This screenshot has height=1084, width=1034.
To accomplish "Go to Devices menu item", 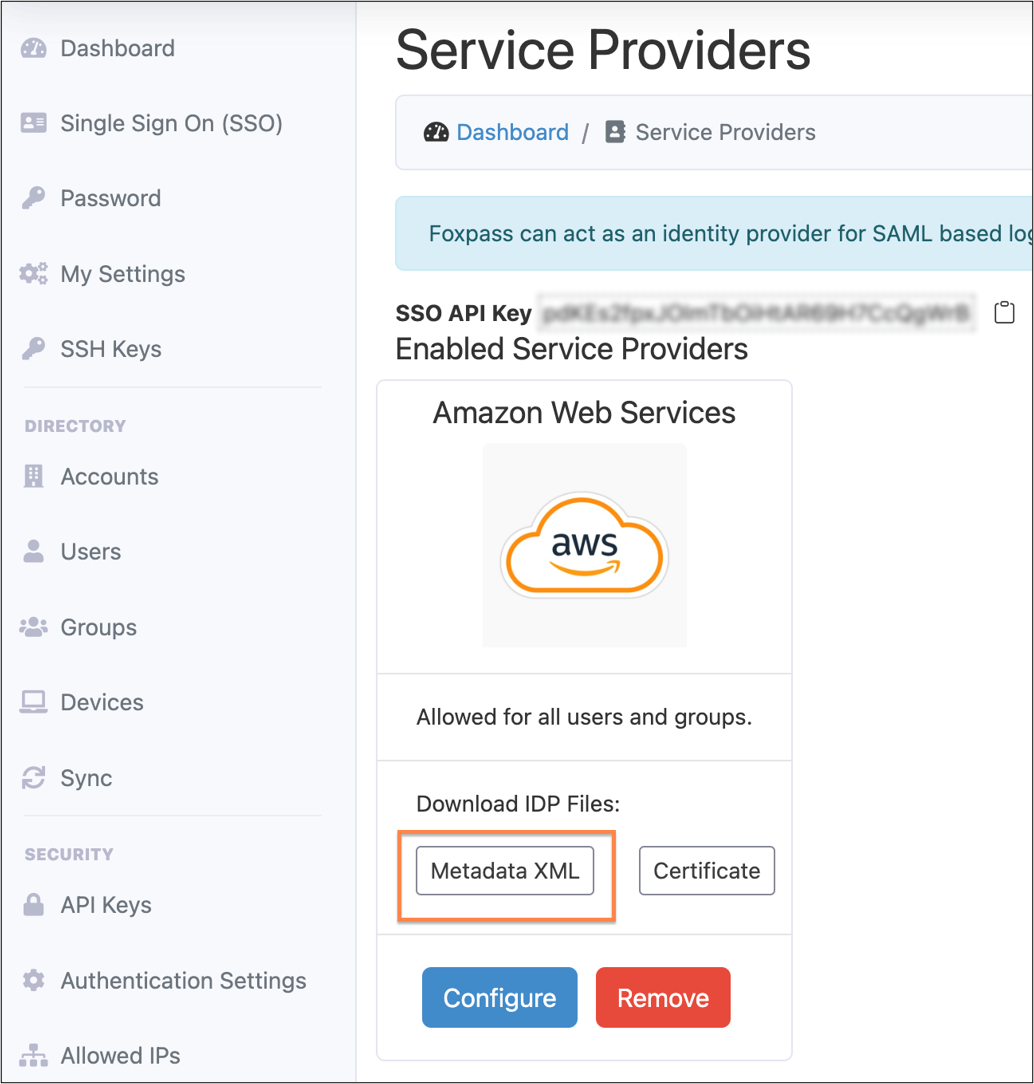I will tap(102, 702).
